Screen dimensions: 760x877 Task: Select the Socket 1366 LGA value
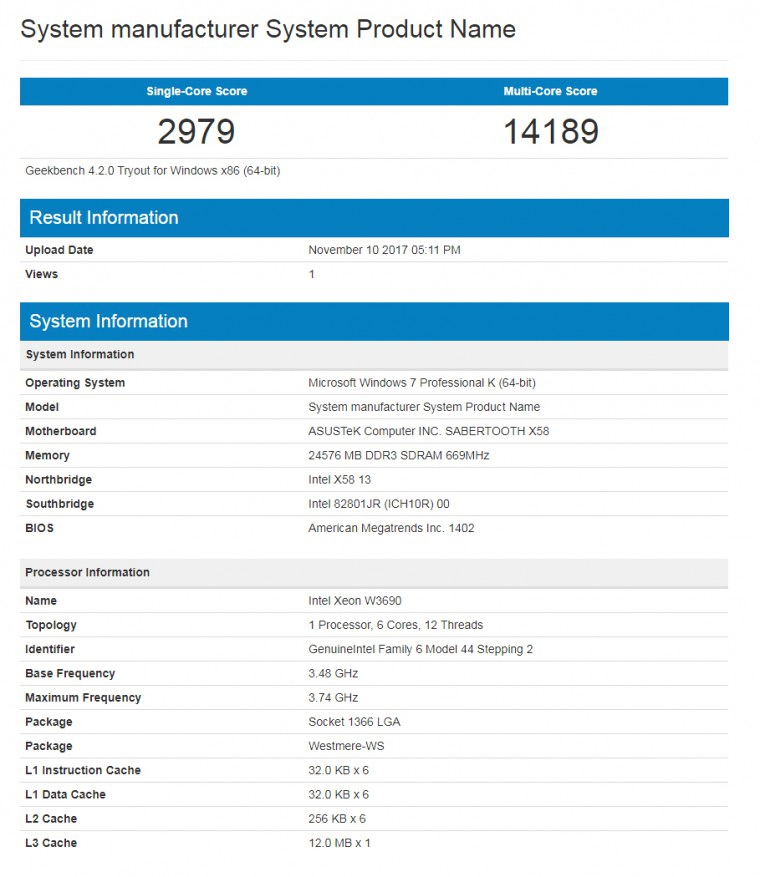[x=354, y=722]
